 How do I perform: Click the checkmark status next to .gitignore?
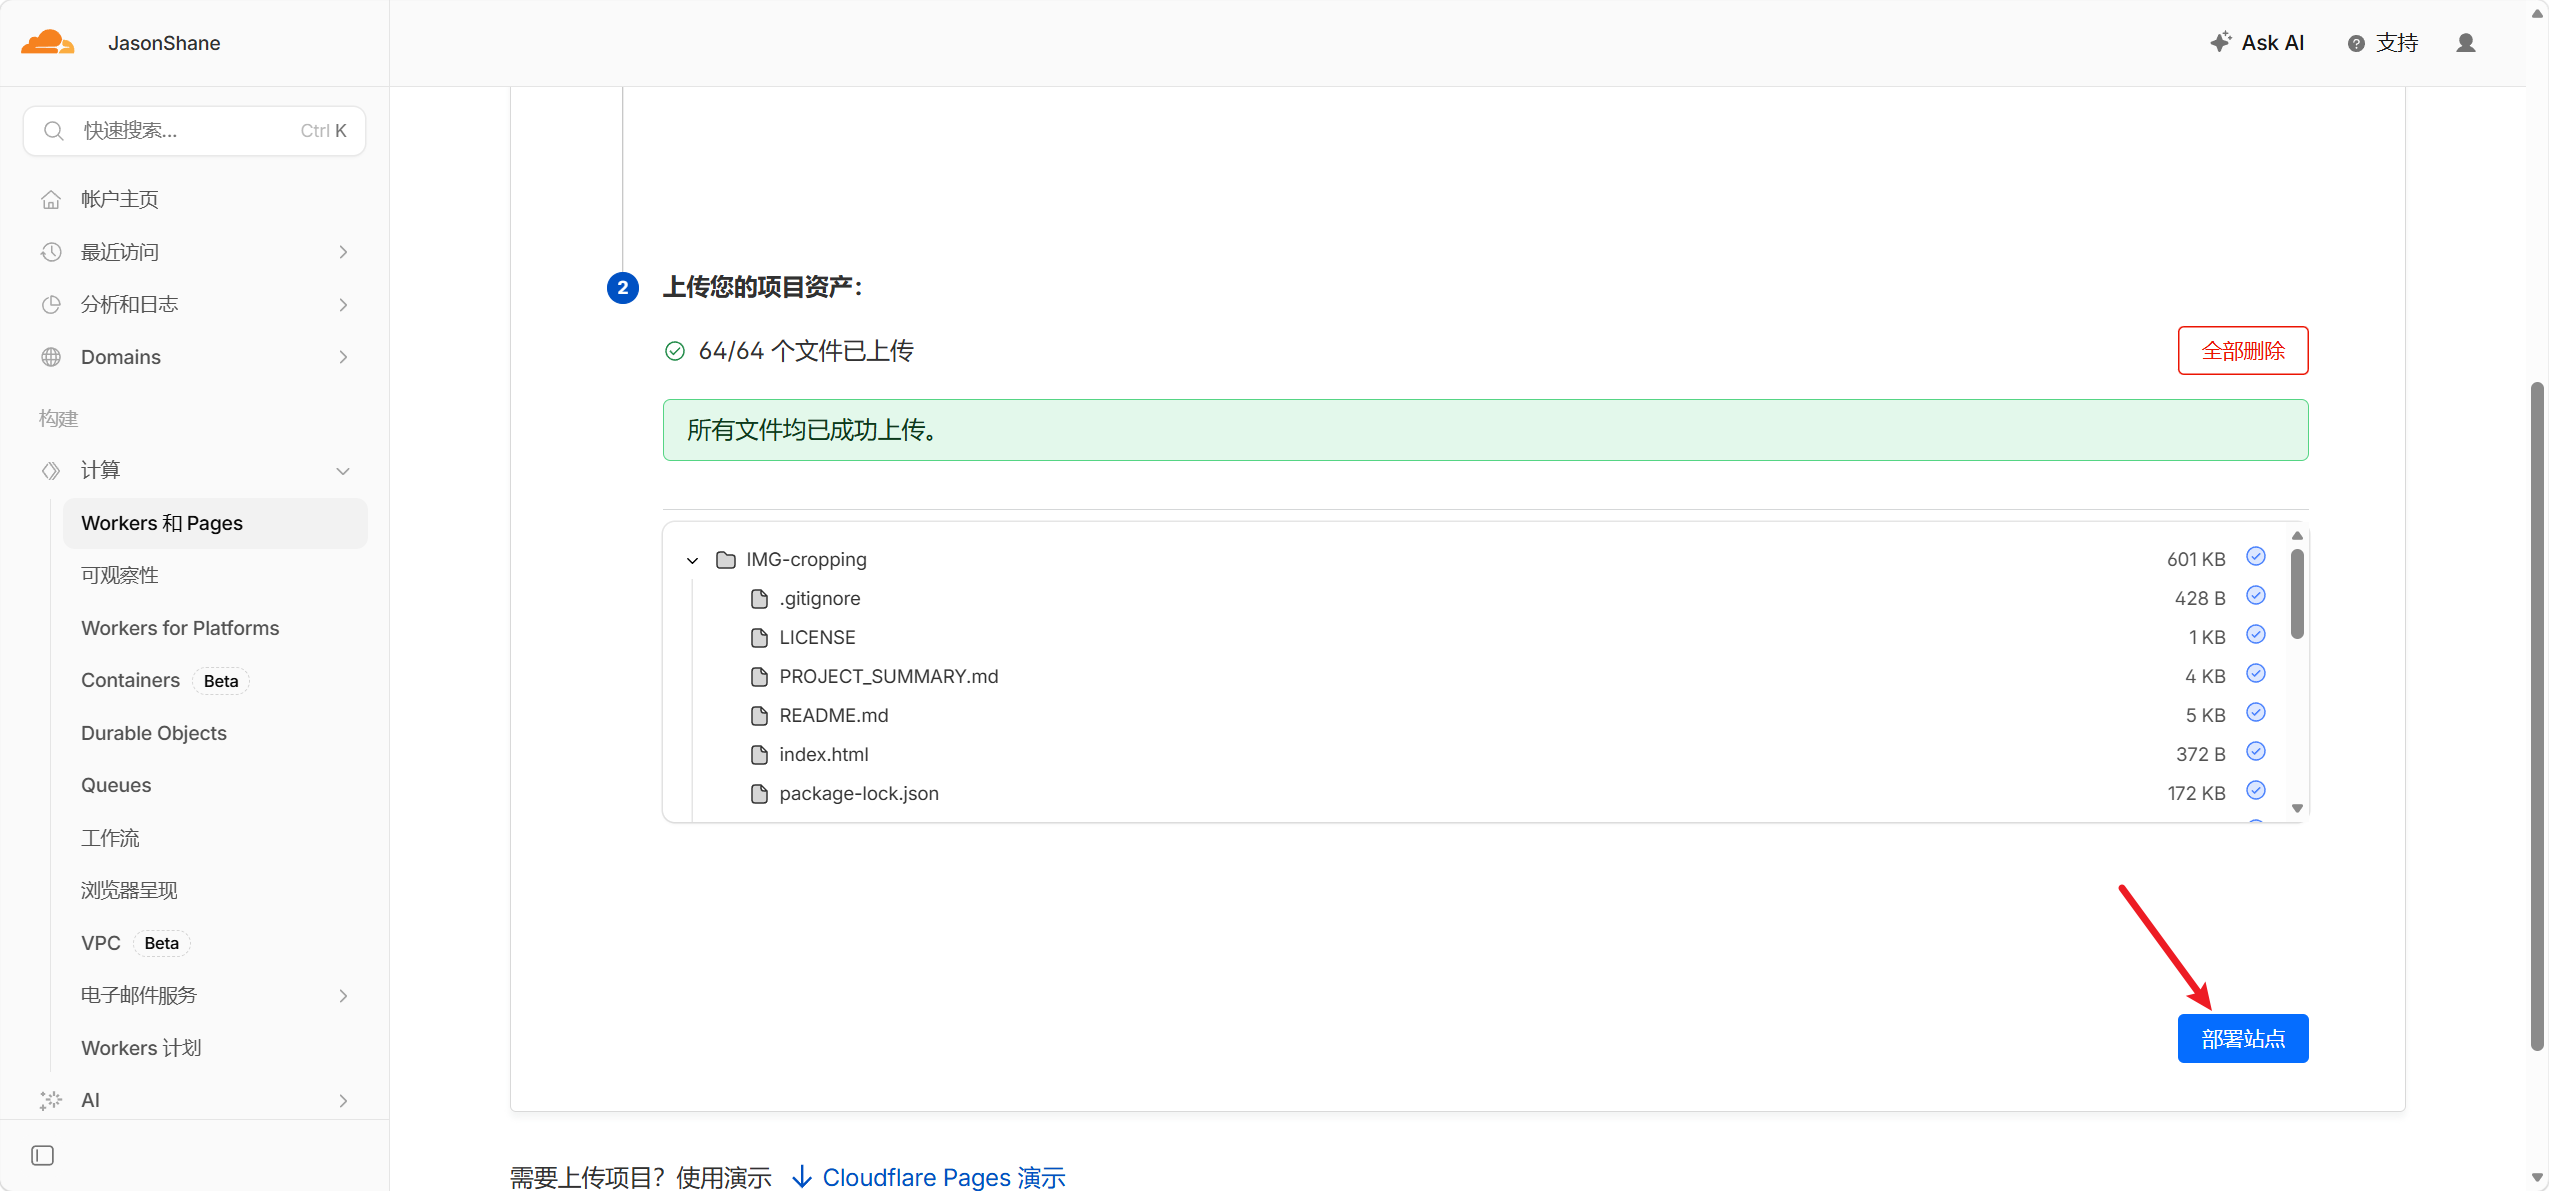click(x=2255, y=596)
